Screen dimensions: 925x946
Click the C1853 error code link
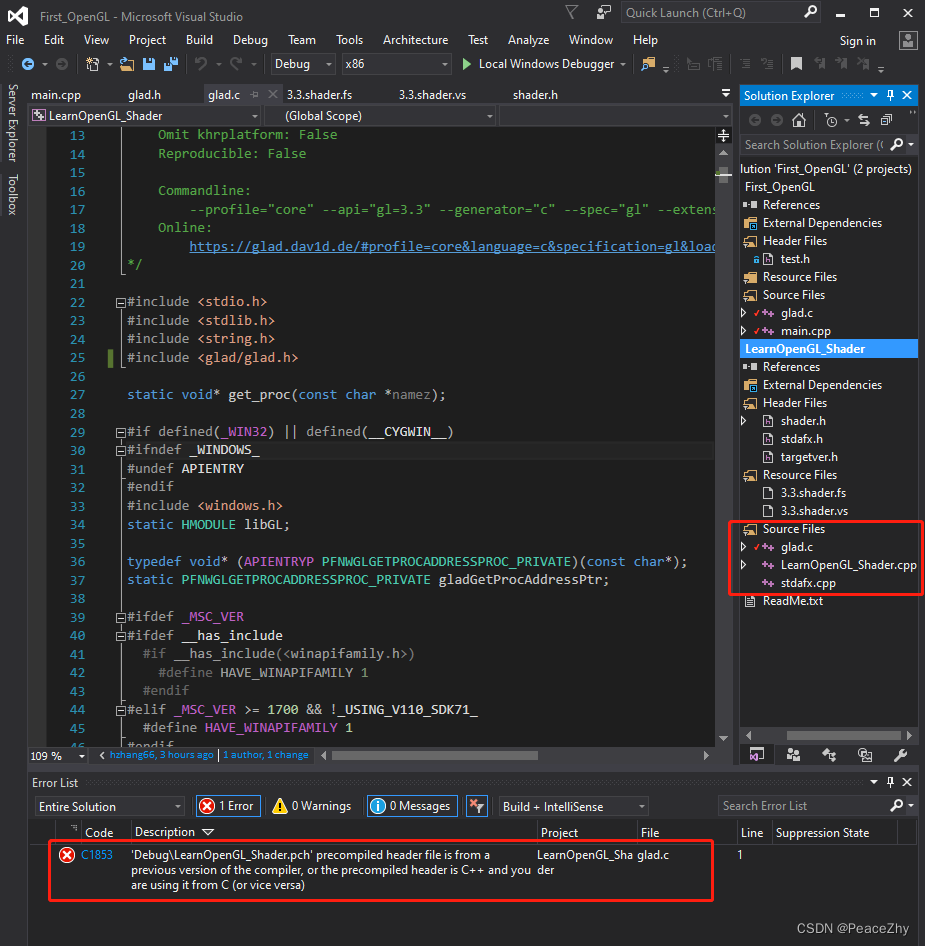pyautogui.click(x=97, y=855)
